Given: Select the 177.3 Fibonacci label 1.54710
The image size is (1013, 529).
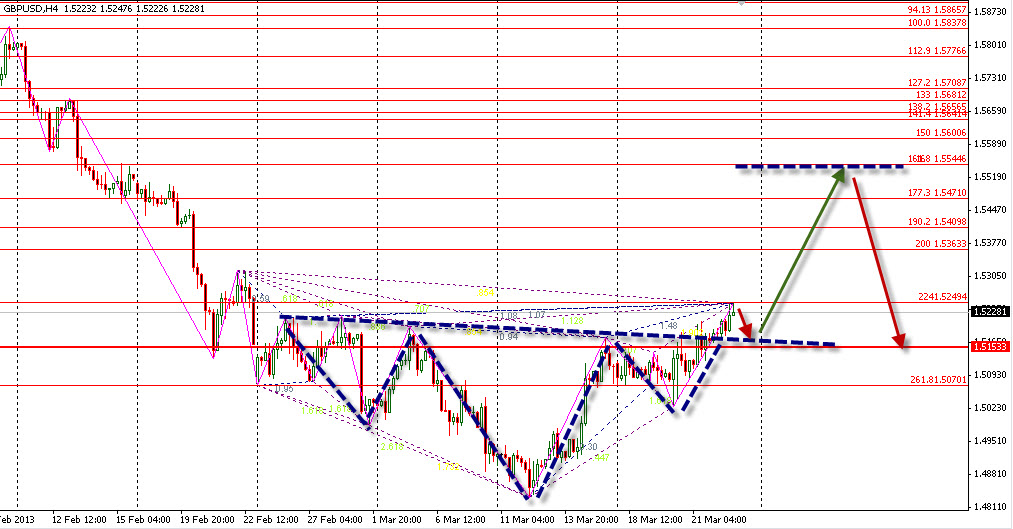Looking at the screenshot, I should (936, 192).
